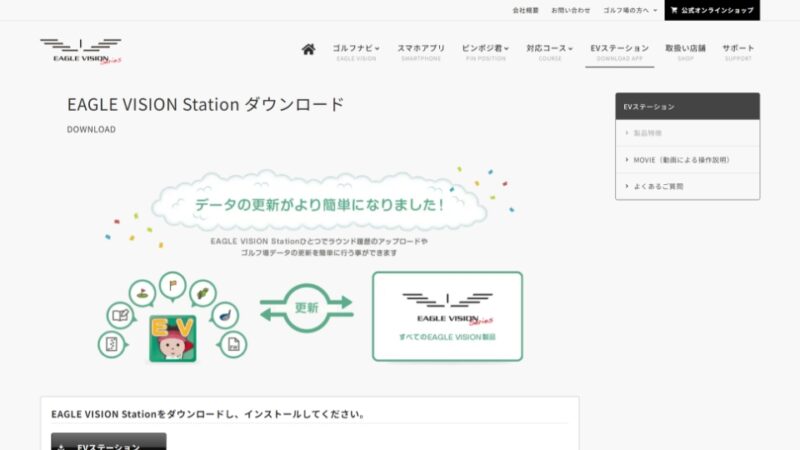
Task: Open the 会社概要 link
Action: 526,10
